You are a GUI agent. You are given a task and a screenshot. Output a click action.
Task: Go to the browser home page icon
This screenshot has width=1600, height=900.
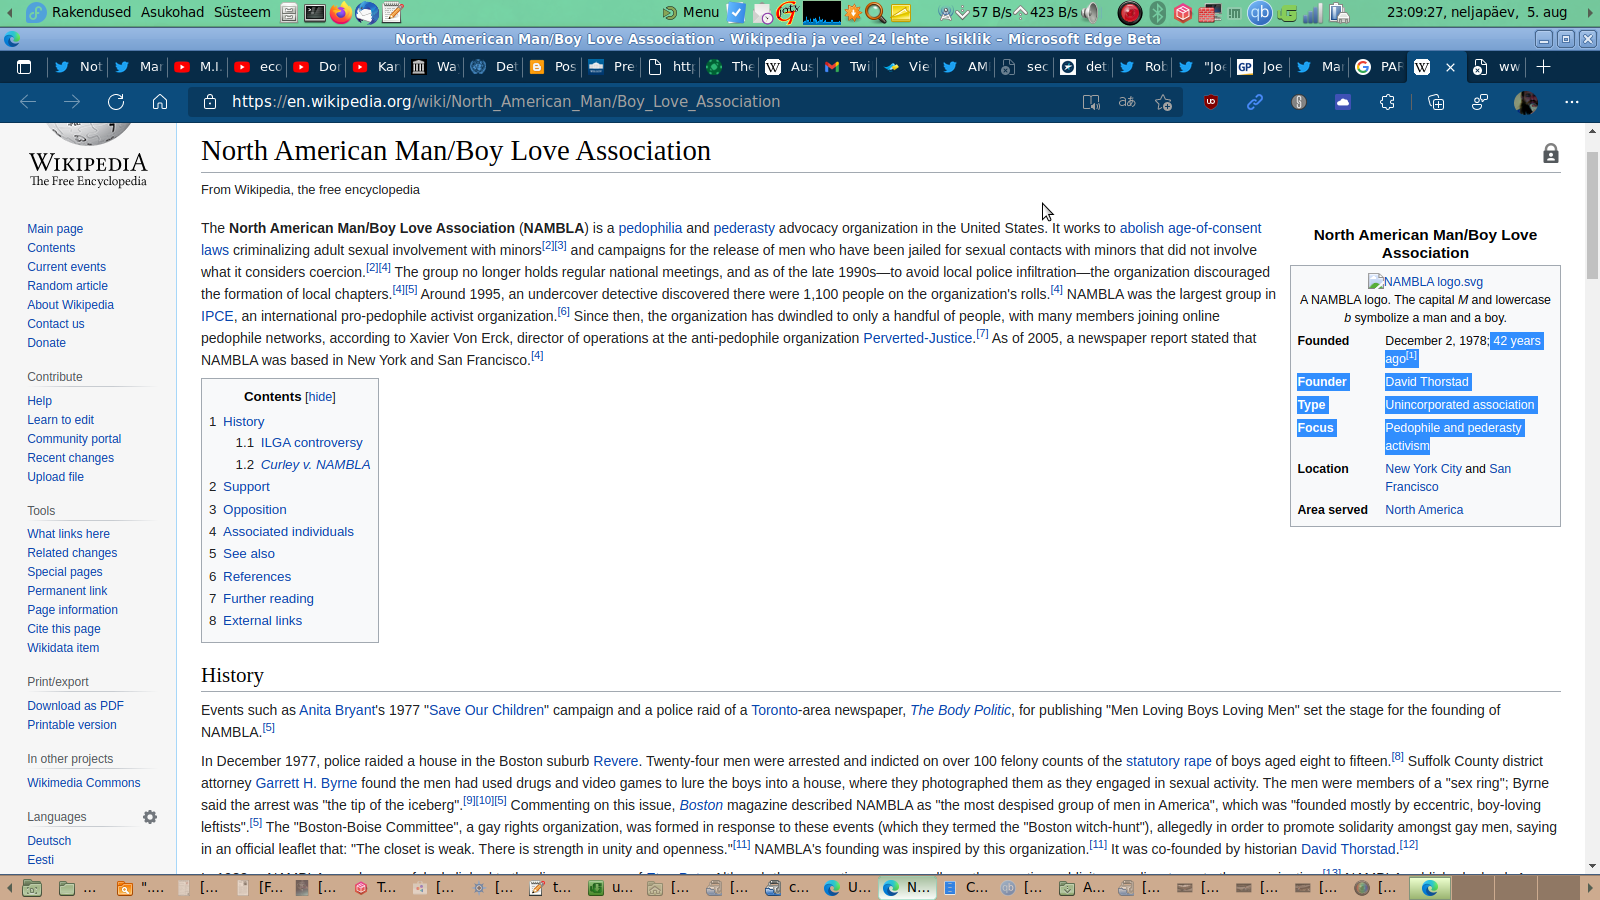click(160, 102)
